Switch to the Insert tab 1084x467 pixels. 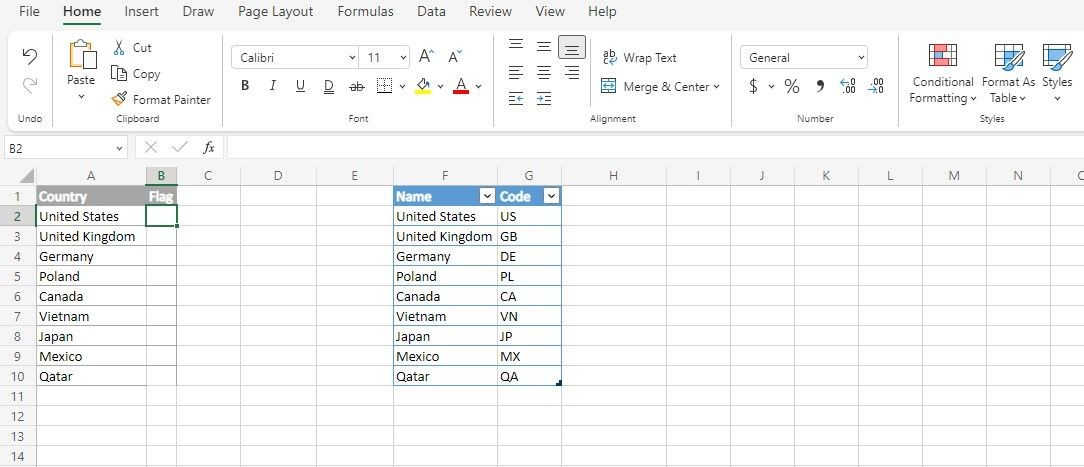click(141, 12)
